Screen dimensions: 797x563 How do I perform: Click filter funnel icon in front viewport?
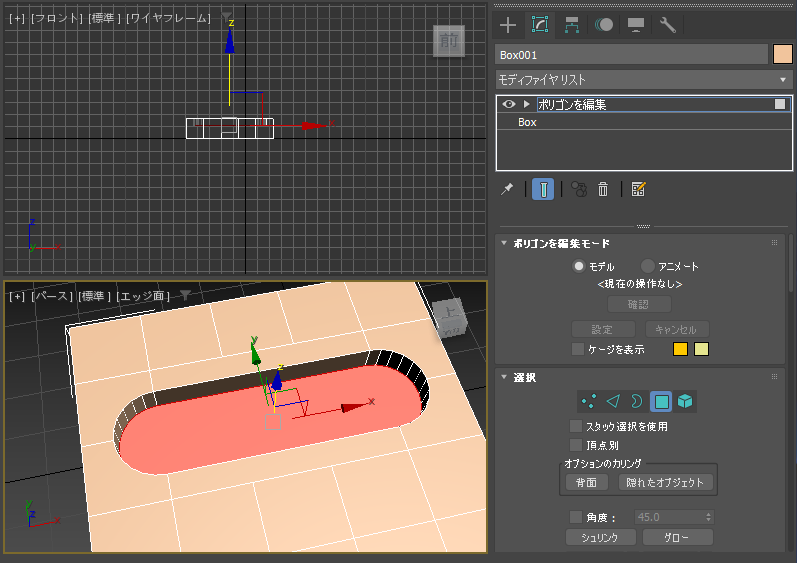click(227, 18)
